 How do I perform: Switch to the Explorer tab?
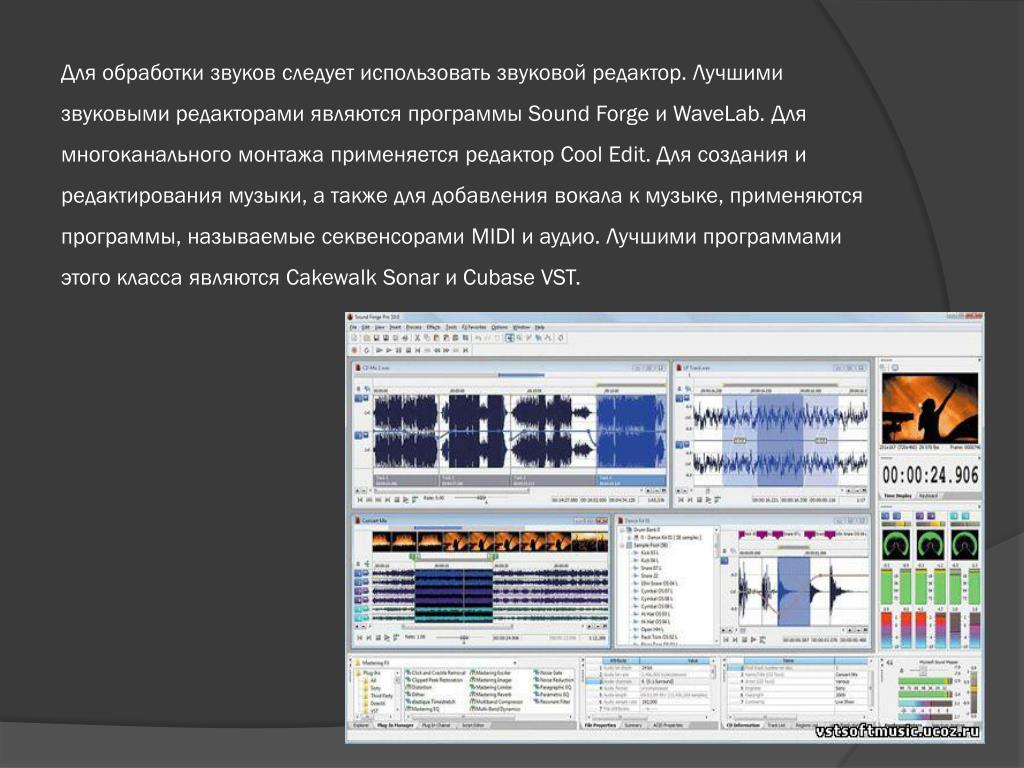(360, 726)
